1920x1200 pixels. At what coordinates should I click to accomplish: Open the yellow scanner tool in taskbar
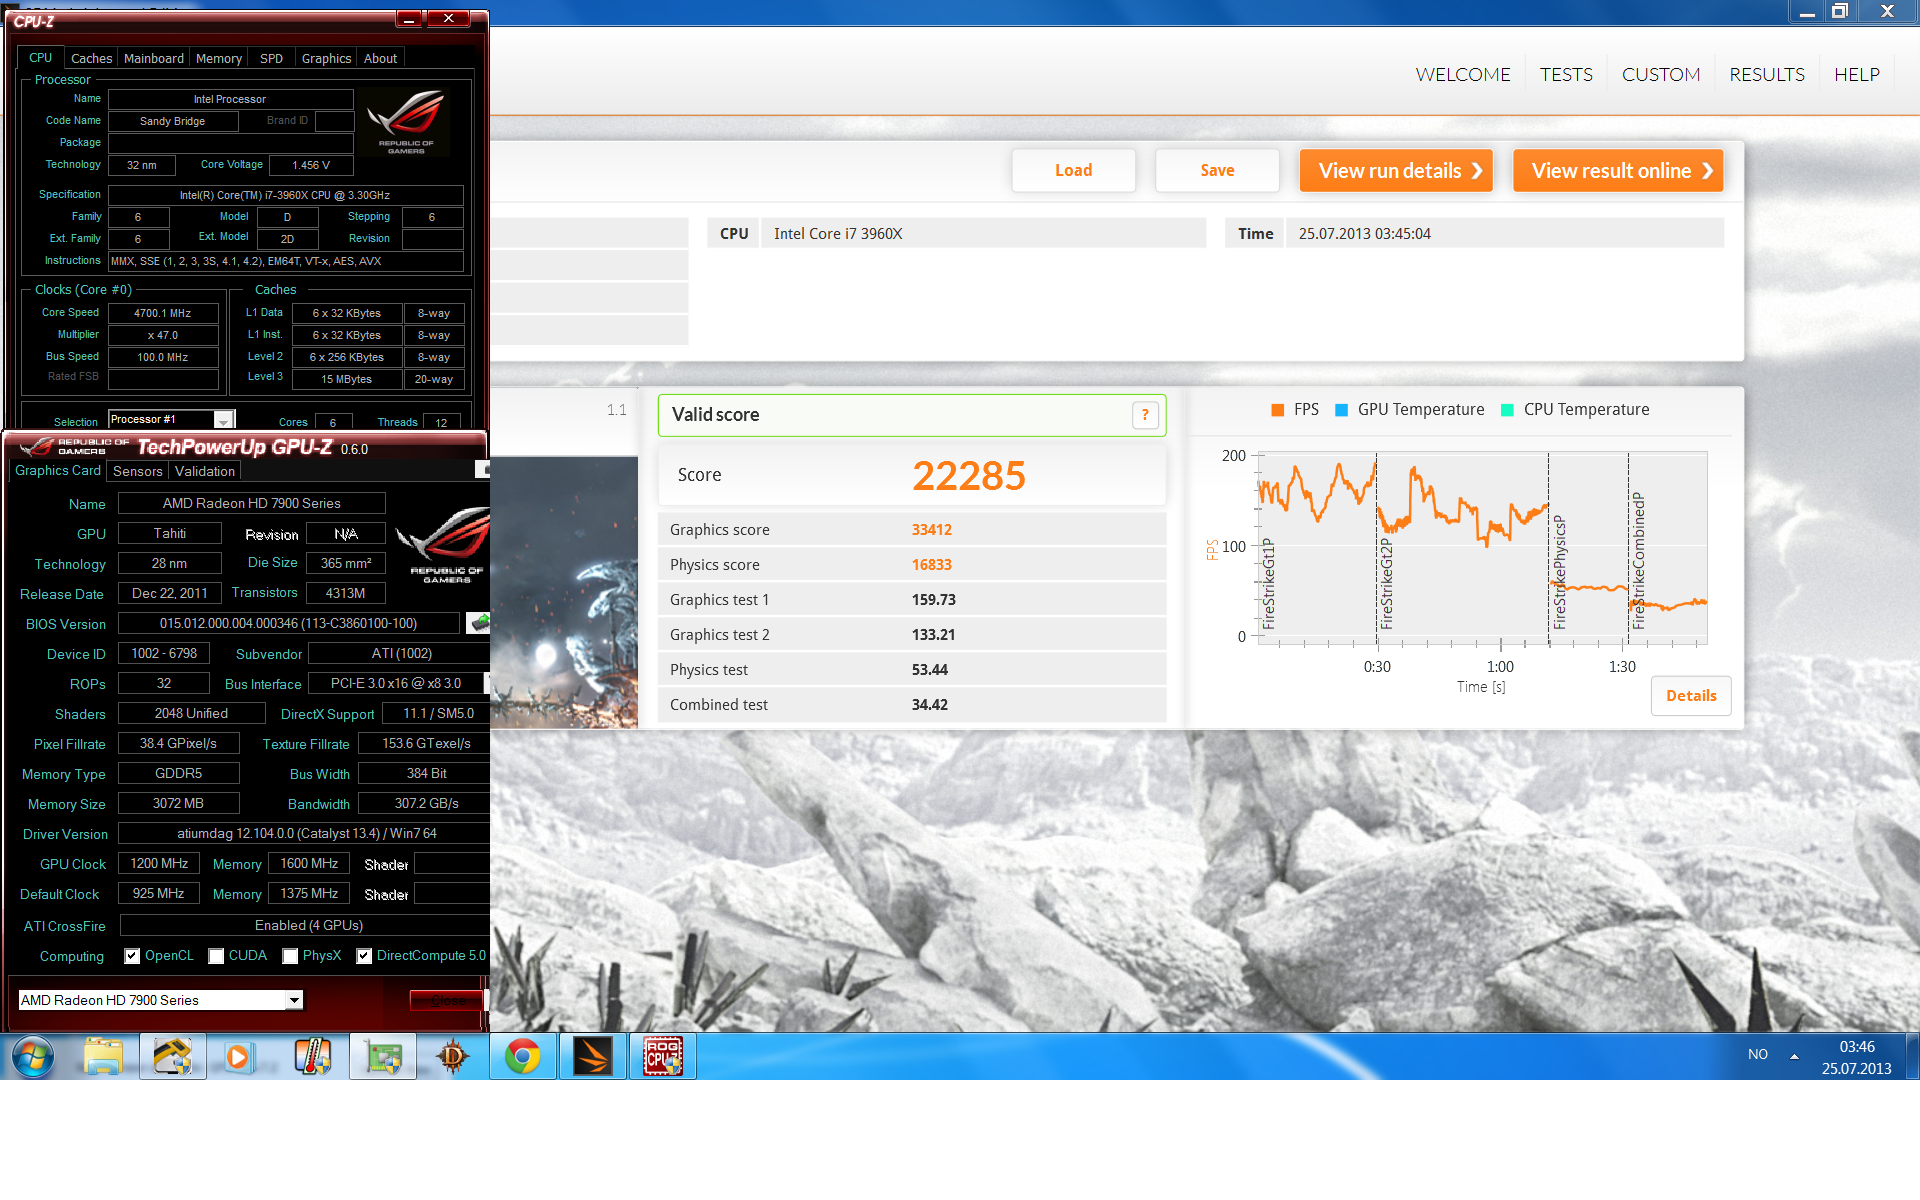coord(172,1056)
